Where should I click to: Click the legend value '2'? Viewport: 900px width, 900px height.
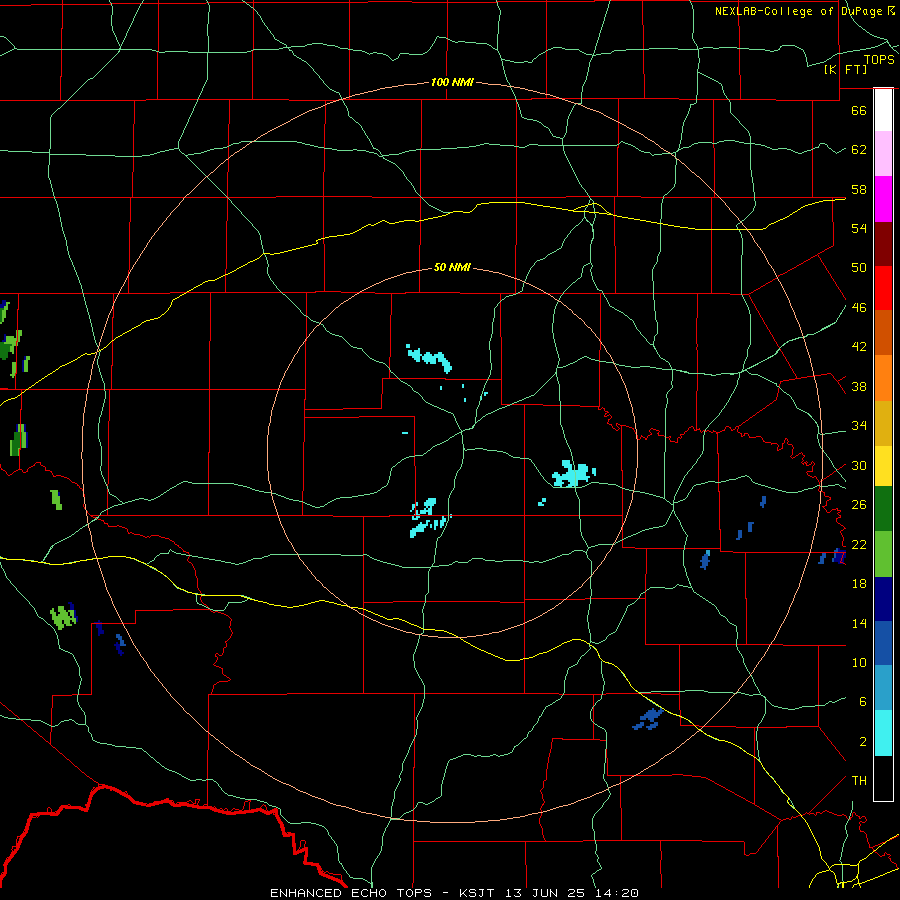click(863, 742)
